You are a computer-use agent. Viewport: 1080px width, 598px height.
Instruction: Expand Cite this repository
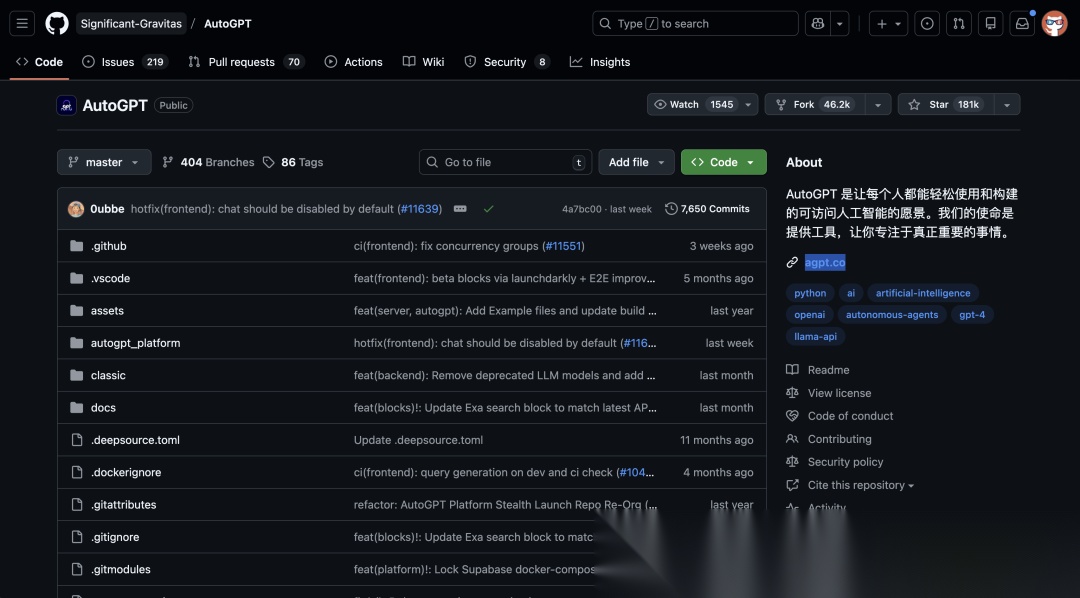tap(860, 485)
